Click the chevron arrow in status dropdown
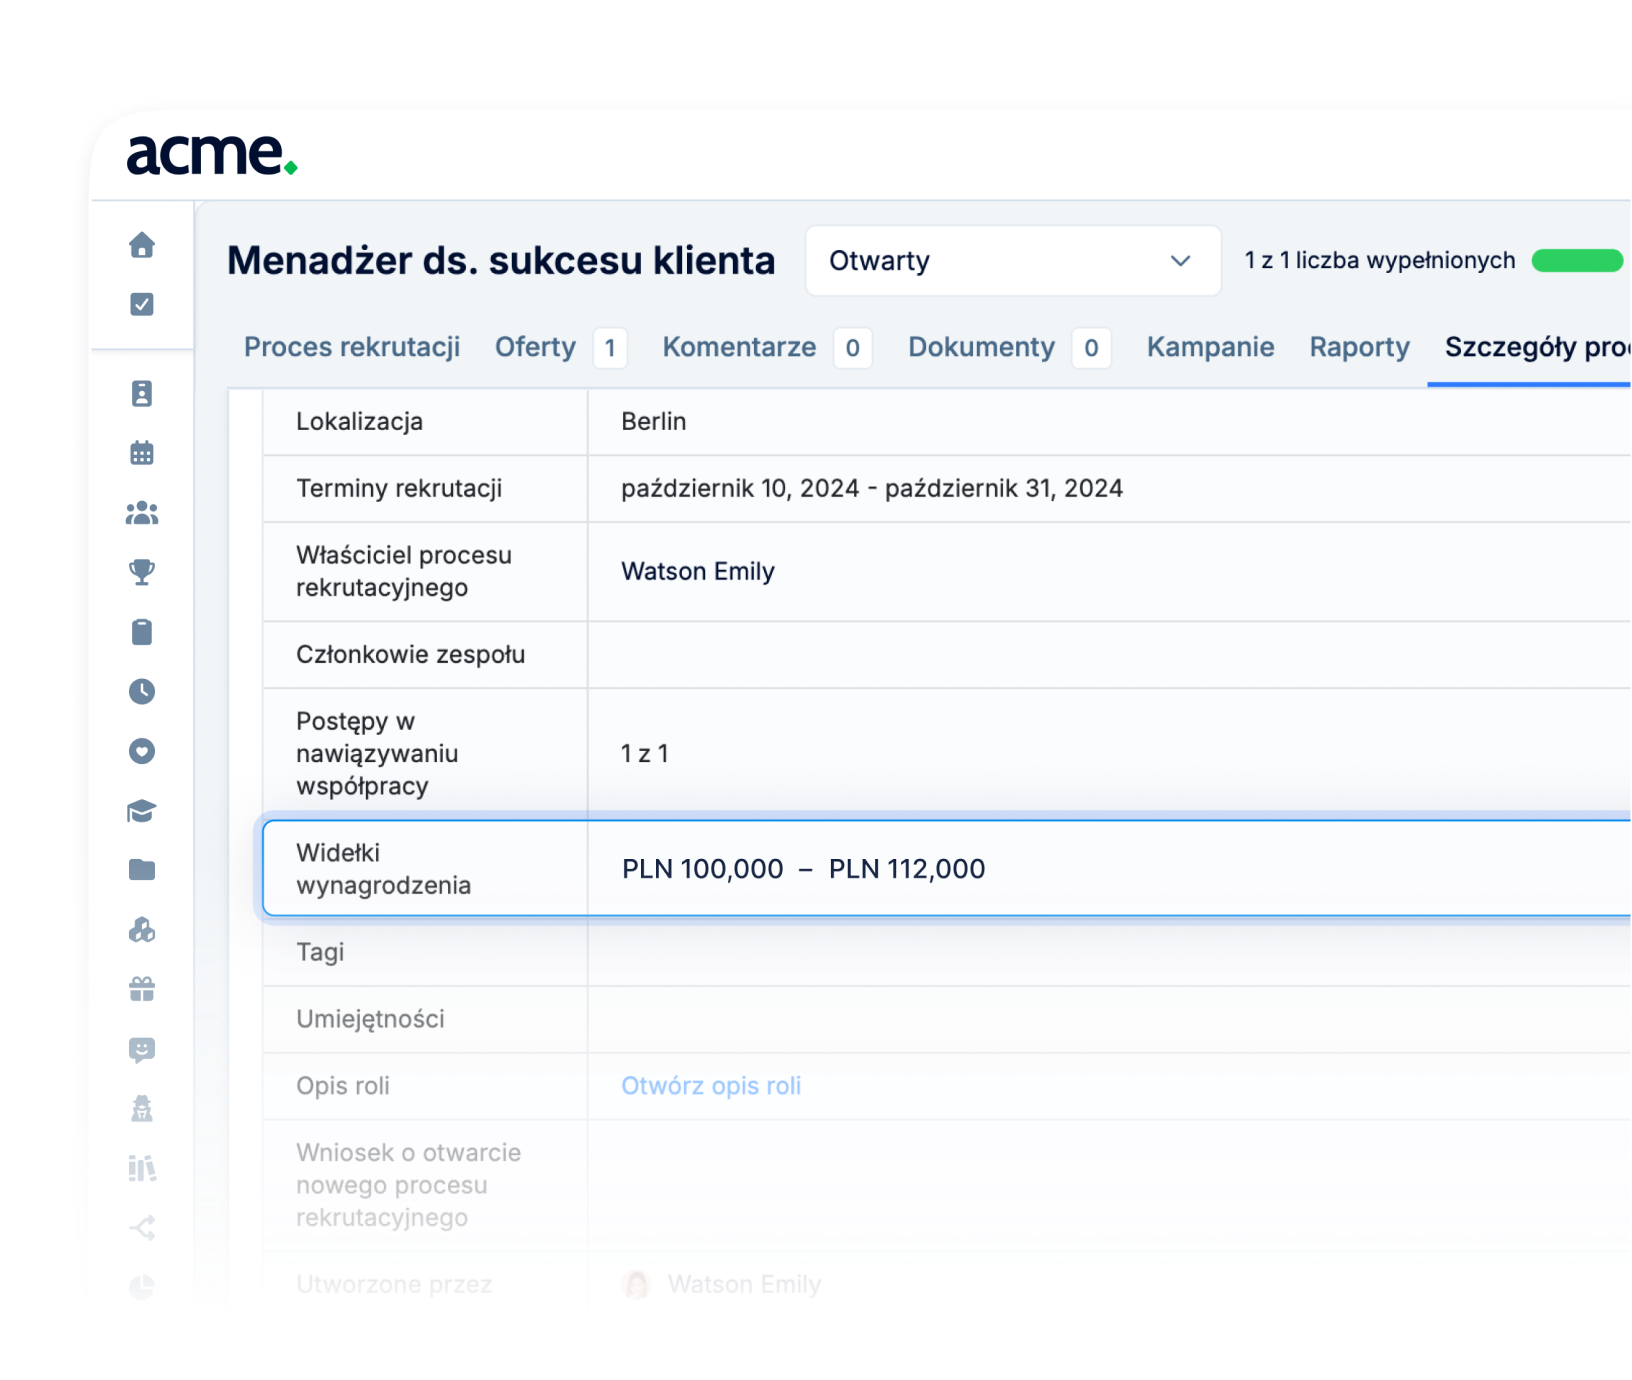The image size is (1632, 1380). click(x=1180, y=261)
